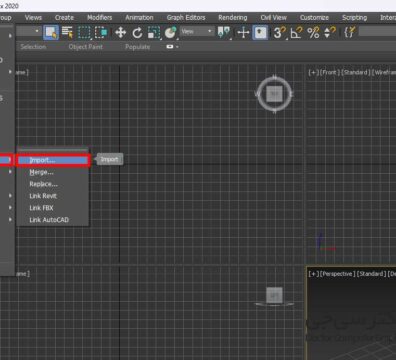This screenshot has height=360, width=396.
Task: Open the Customize menu
Action: [x=314, y=17]
